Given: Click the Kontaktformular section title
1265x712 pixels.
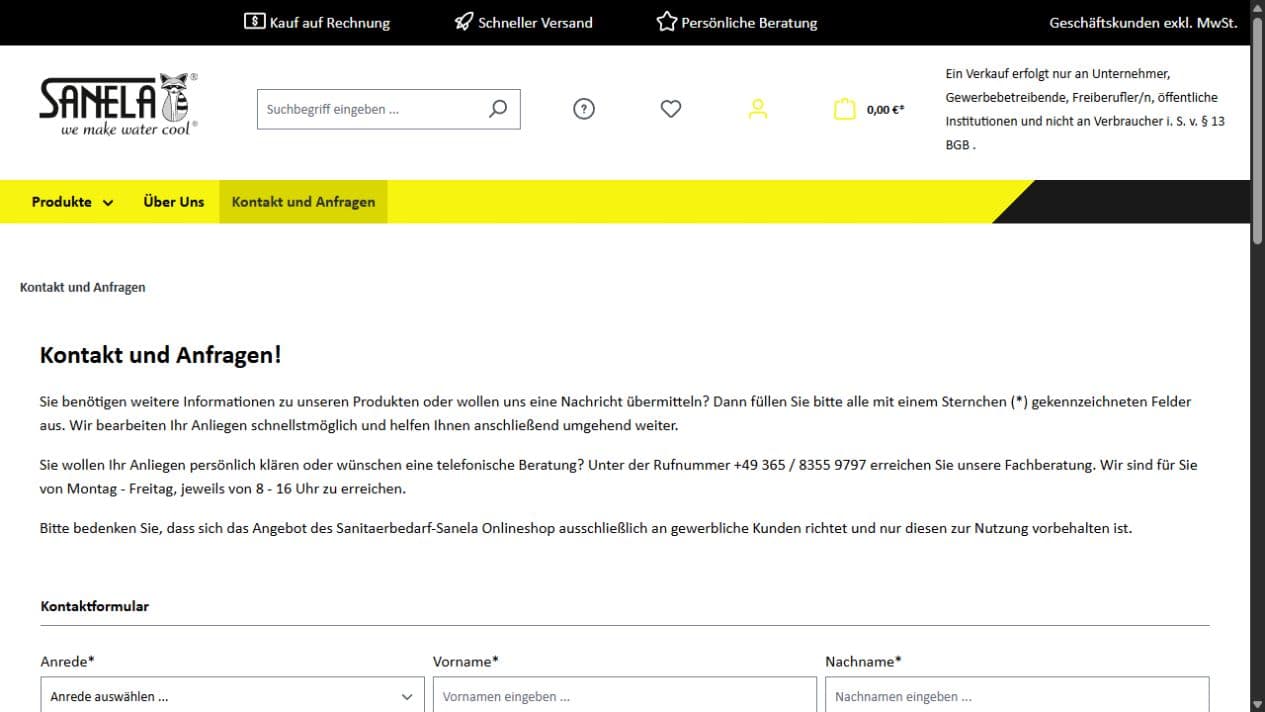Looking at the screenshot, I should tap(95, 606).
